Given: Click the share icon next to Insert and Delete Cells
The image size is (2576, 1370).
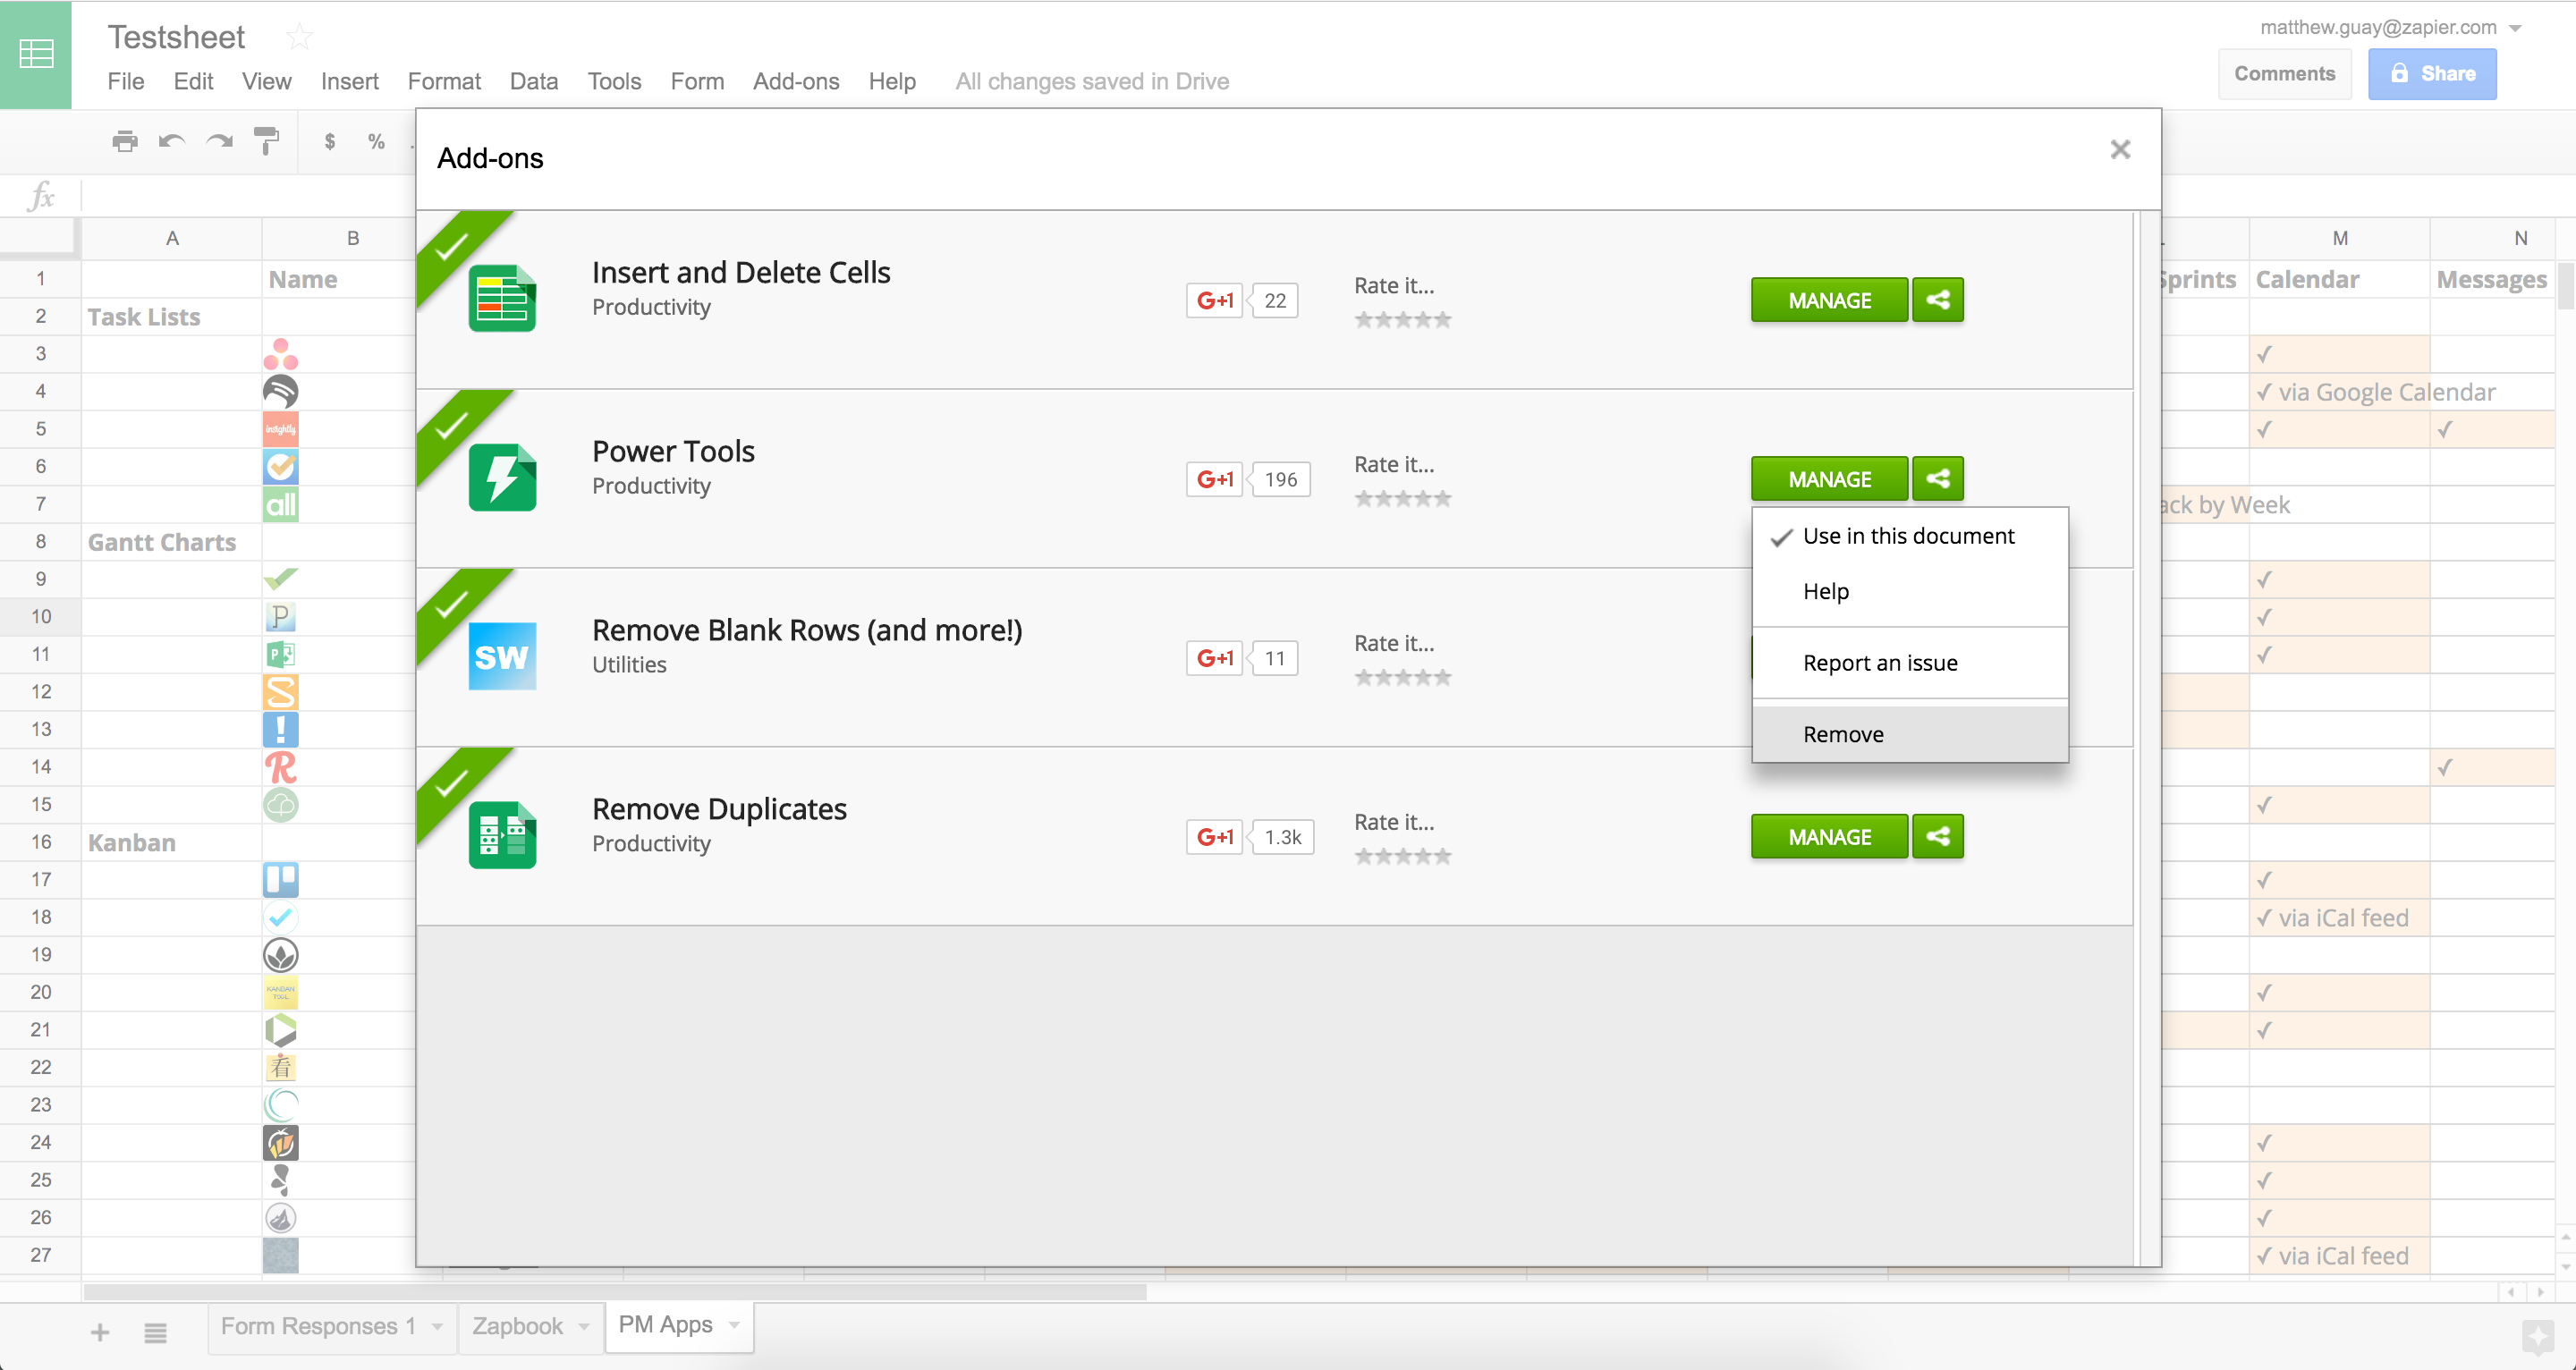Looking at the screenshot, I should click(1939, 298).
